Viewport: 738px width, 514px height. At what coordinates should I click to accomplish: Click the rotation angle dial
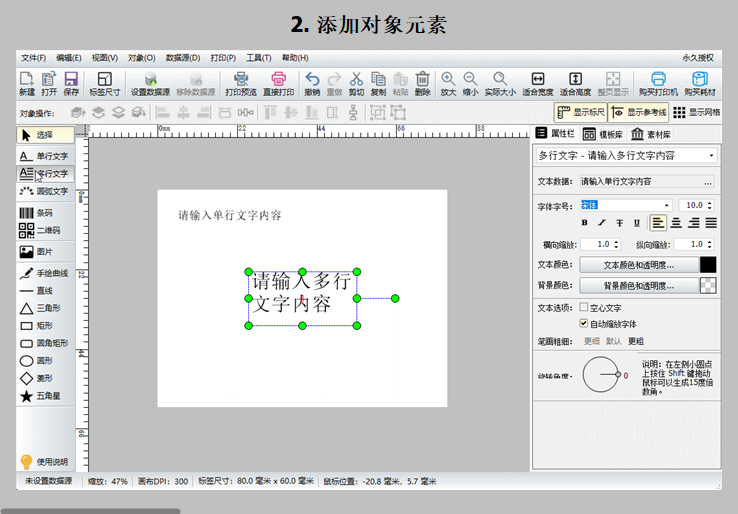(601, 375)
